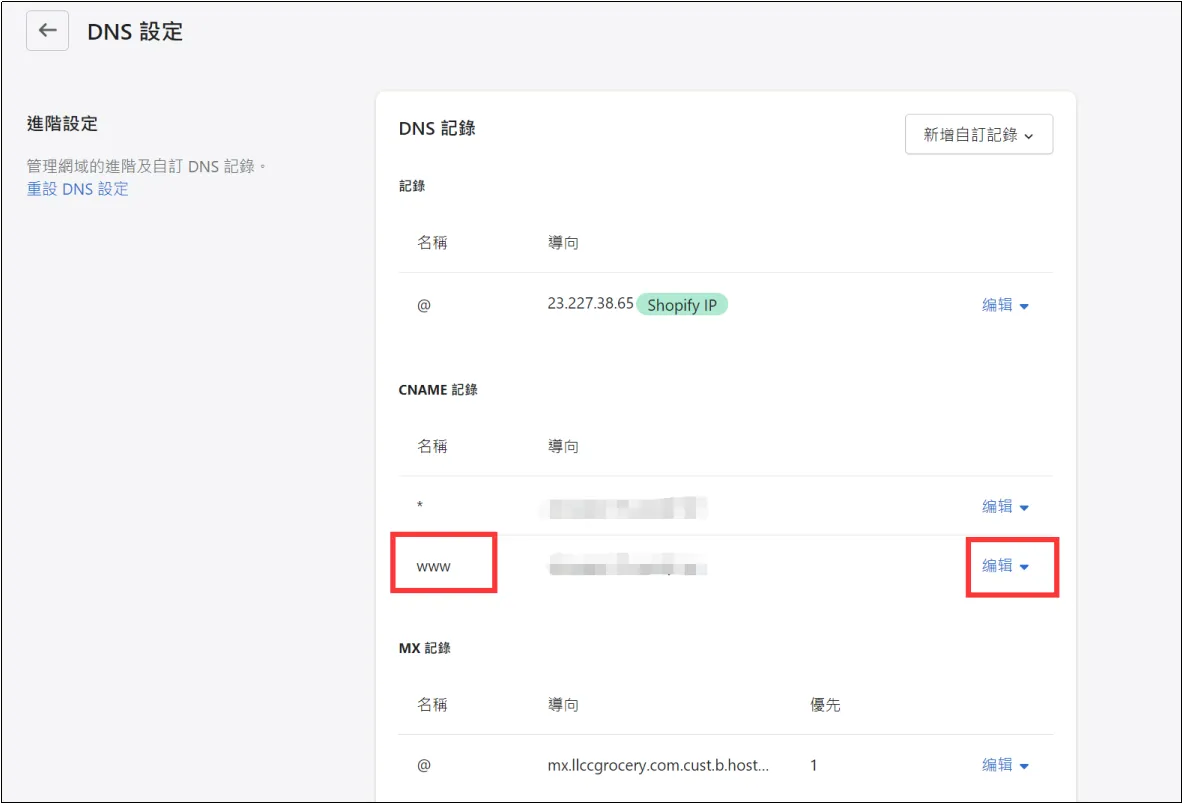Viewport: 1183px width, 803px height.
Task: Click the DNS 記錄 card heading
Action: [437, 128]
